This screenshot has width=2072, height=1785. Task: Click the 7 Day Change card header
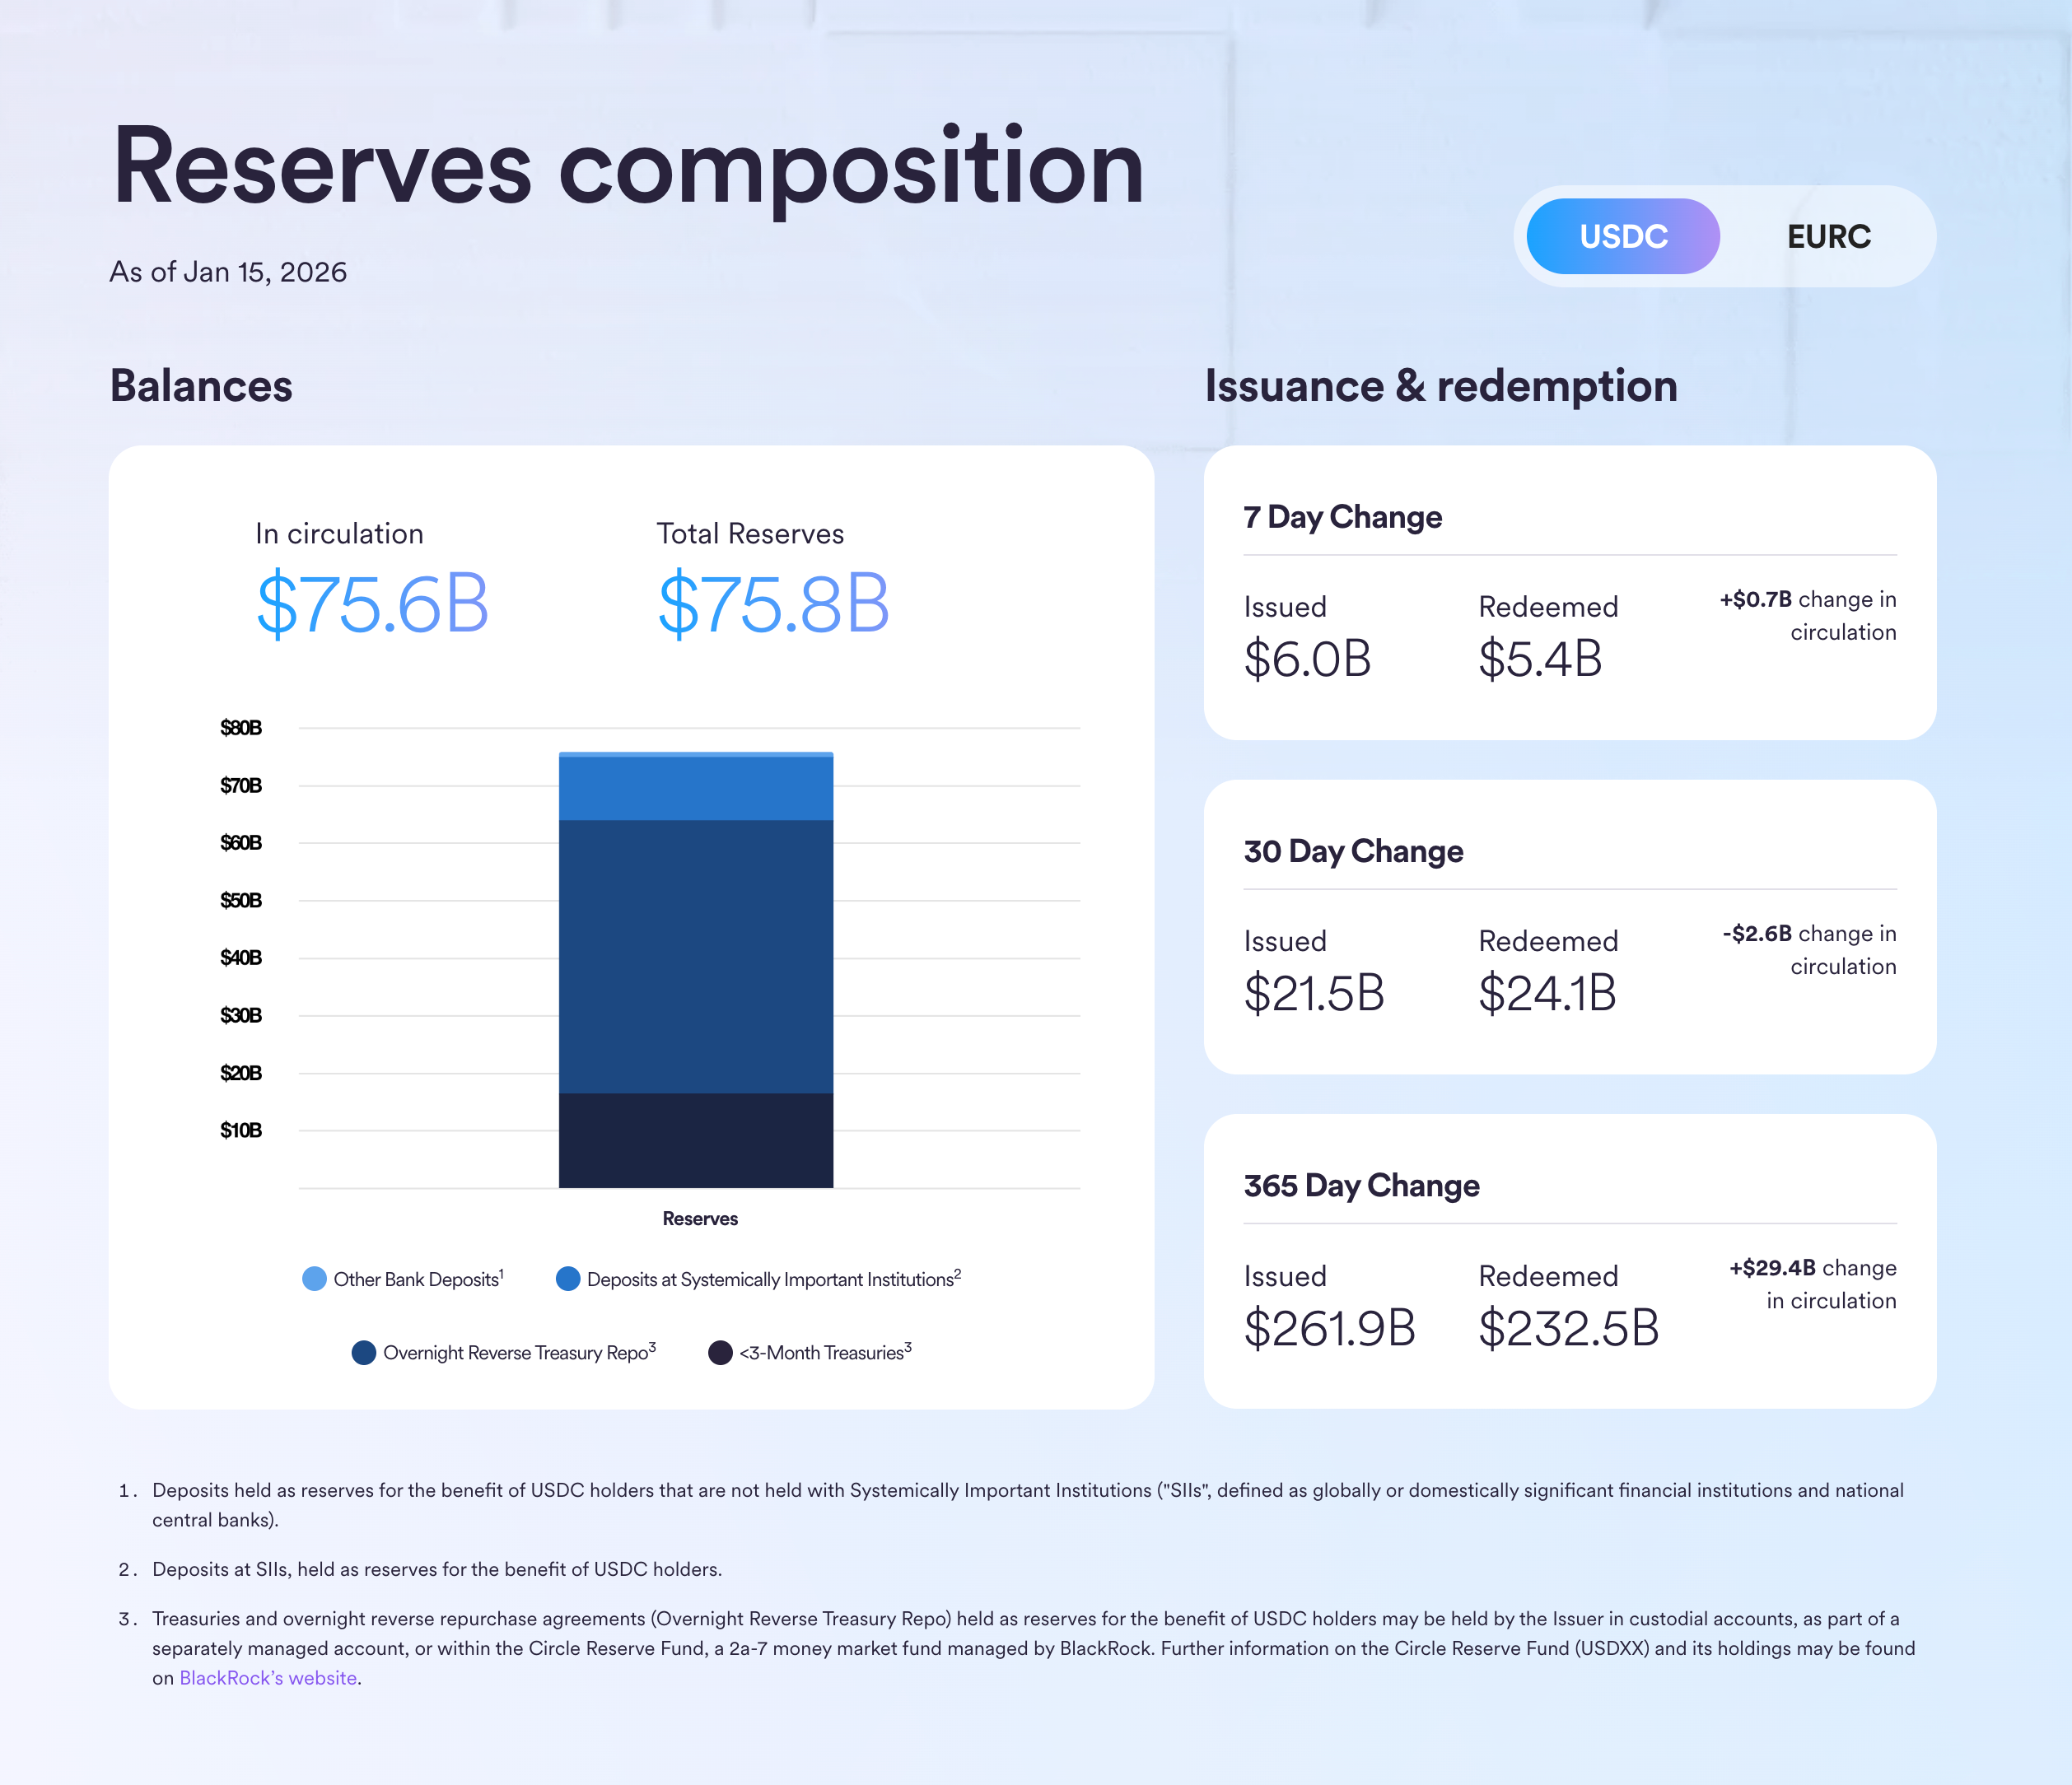(x=1342, y=517)
